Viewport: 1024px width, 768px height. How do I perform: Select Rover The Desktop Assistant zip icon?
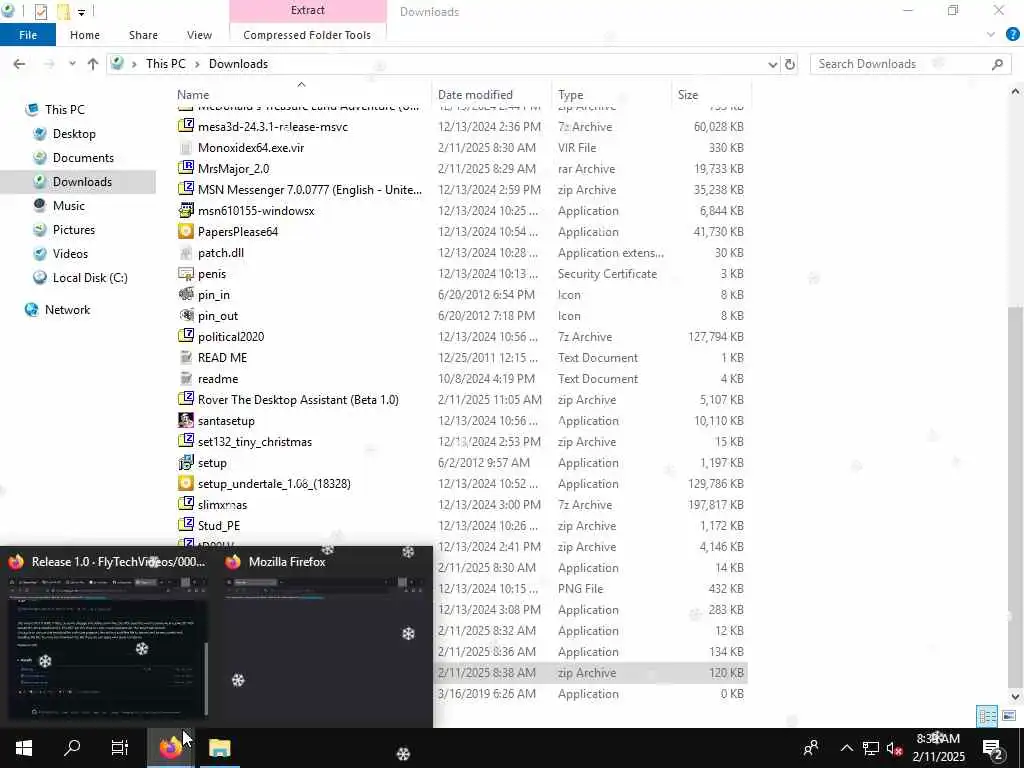[x=186, y=400]
